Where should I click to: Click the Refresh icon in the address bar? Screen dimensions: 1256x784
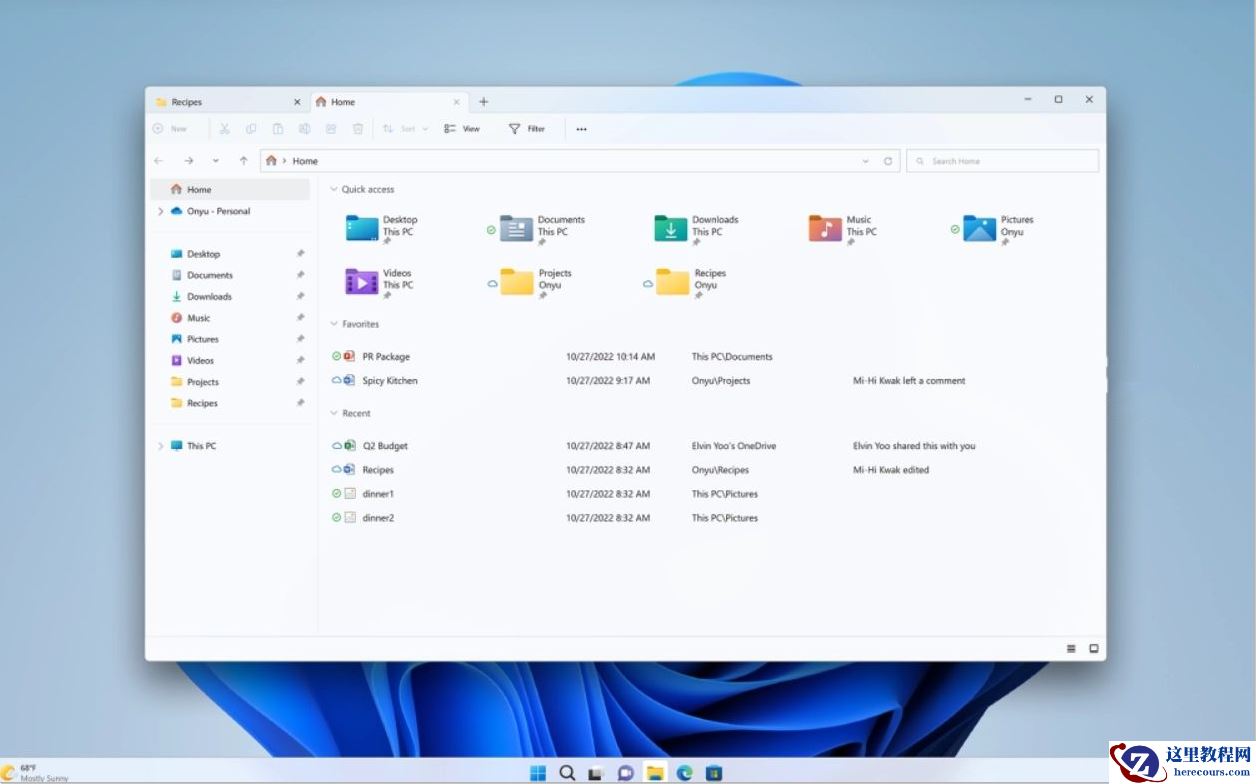pyautogui.click(x=888, y=160)
